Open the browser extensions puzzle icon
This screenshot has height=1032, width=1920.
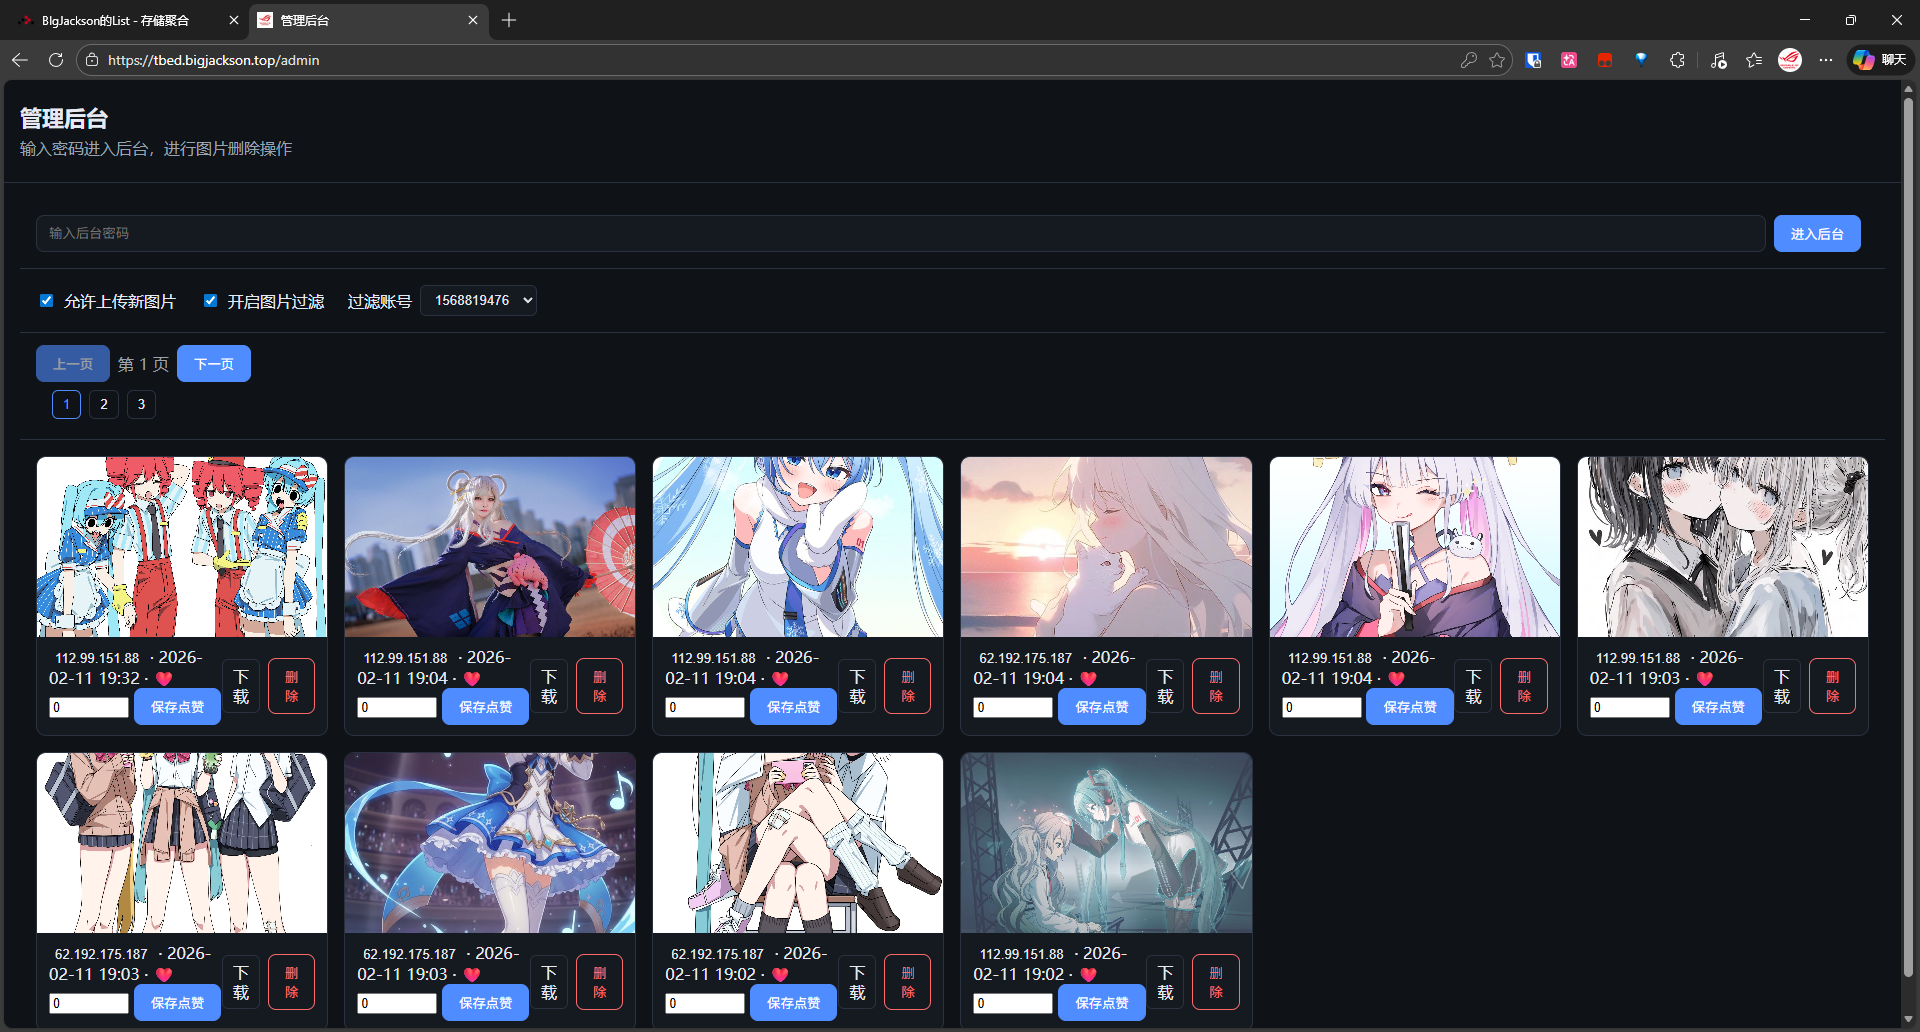(x=1677, y=60)
